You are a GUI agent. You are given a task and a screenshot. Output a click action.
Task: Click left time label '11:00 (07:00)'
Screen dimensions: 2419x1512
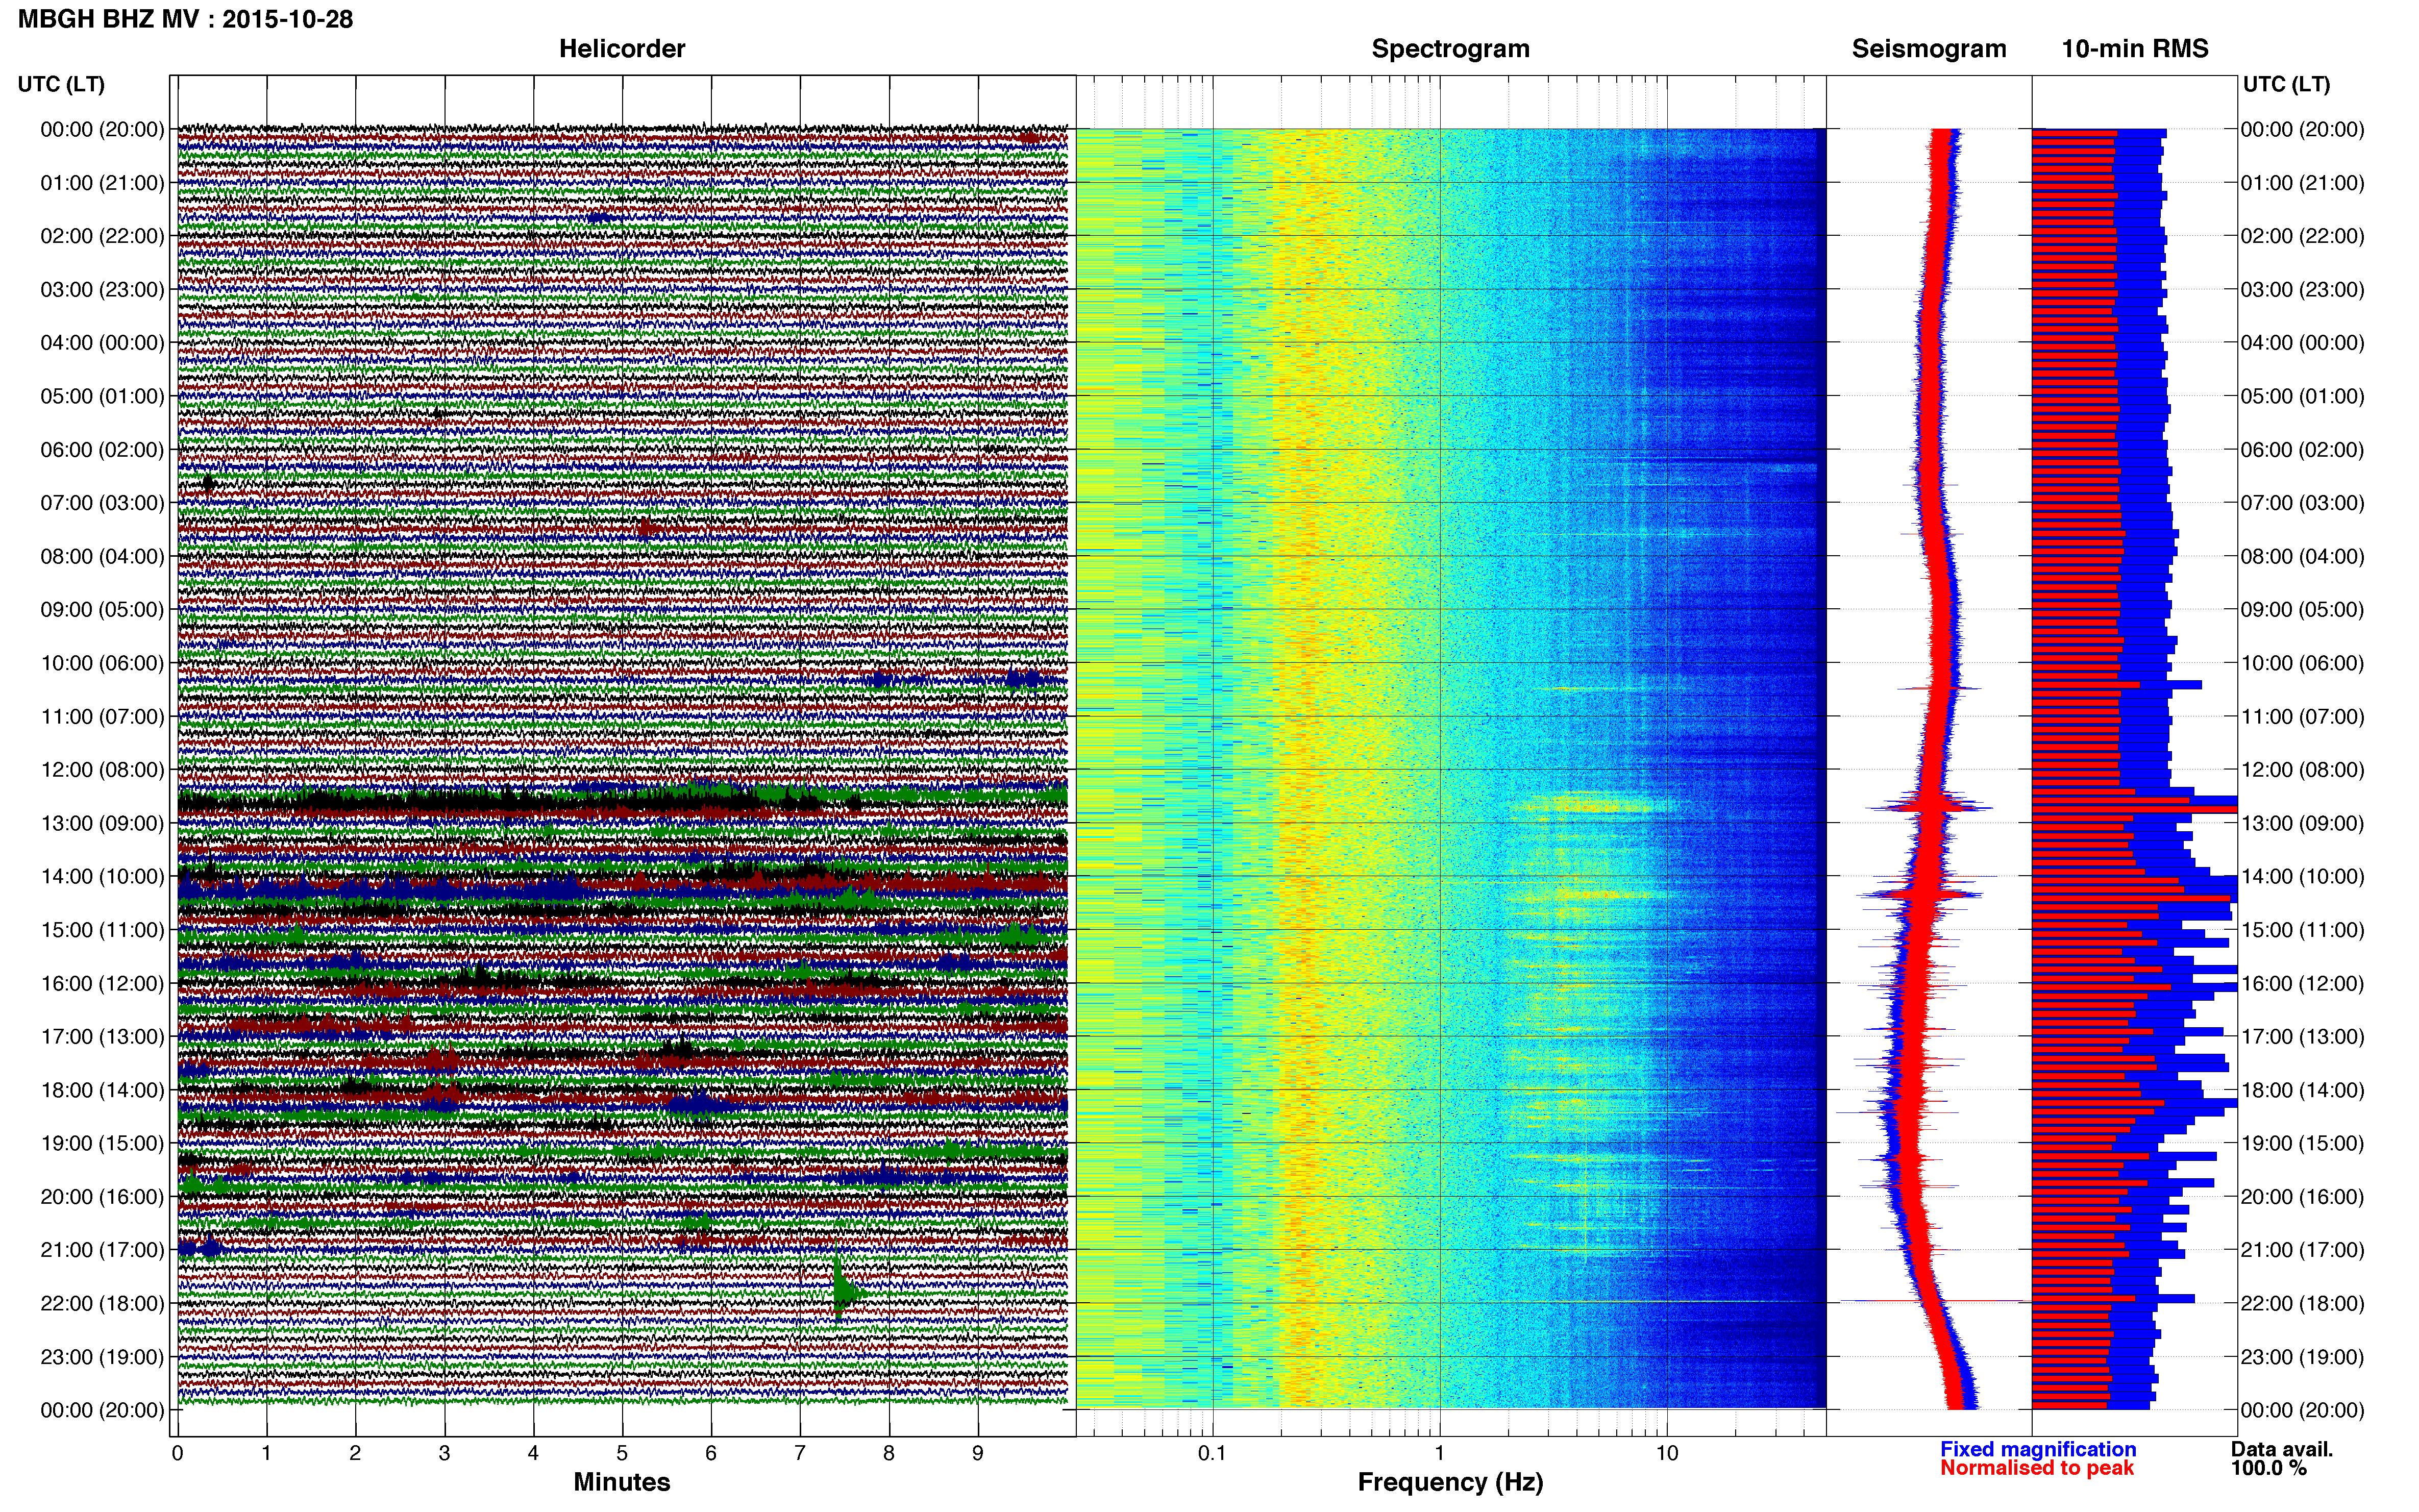102,717
